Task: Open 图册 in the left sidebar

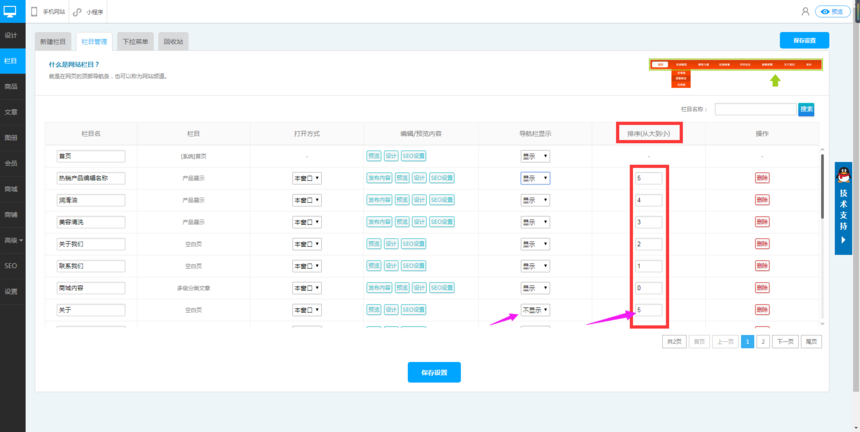Action: click(11, 138)
